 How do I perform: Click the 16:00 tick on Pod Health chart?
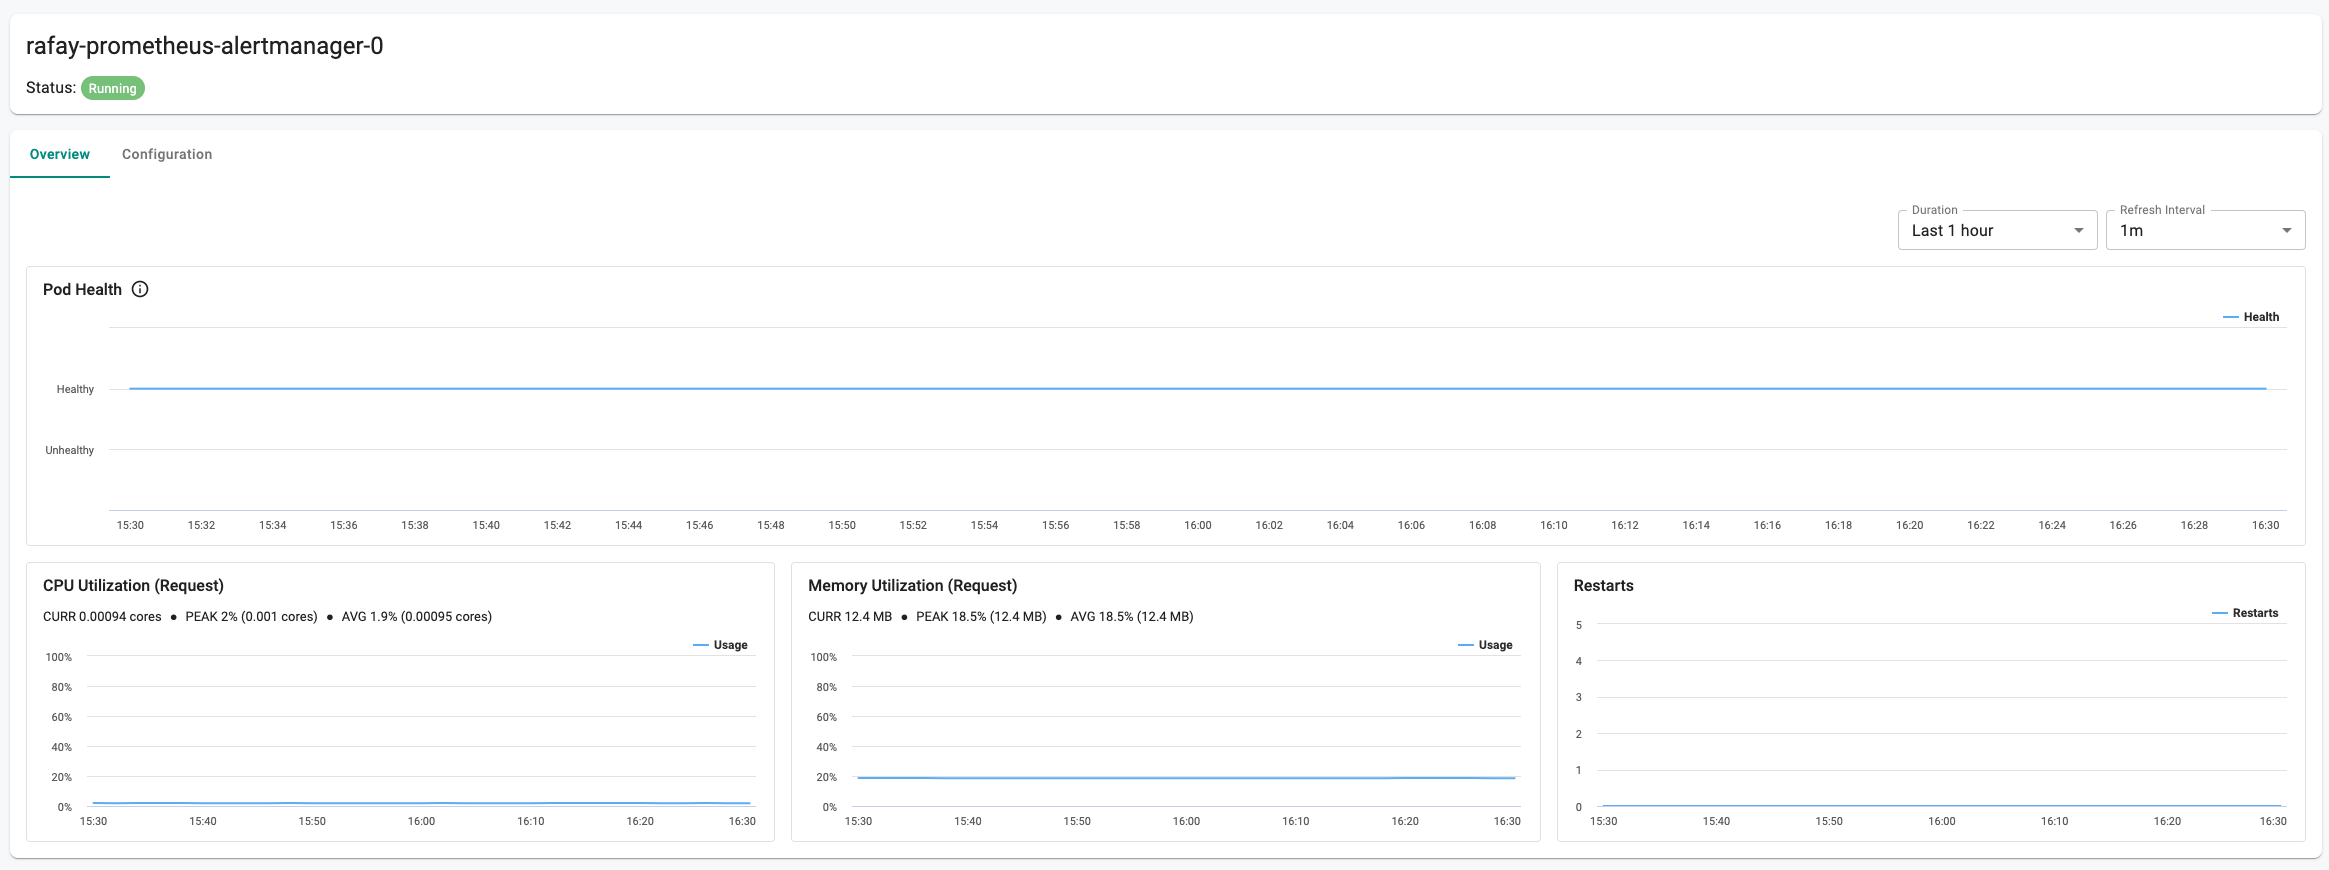pos(1198,525)
